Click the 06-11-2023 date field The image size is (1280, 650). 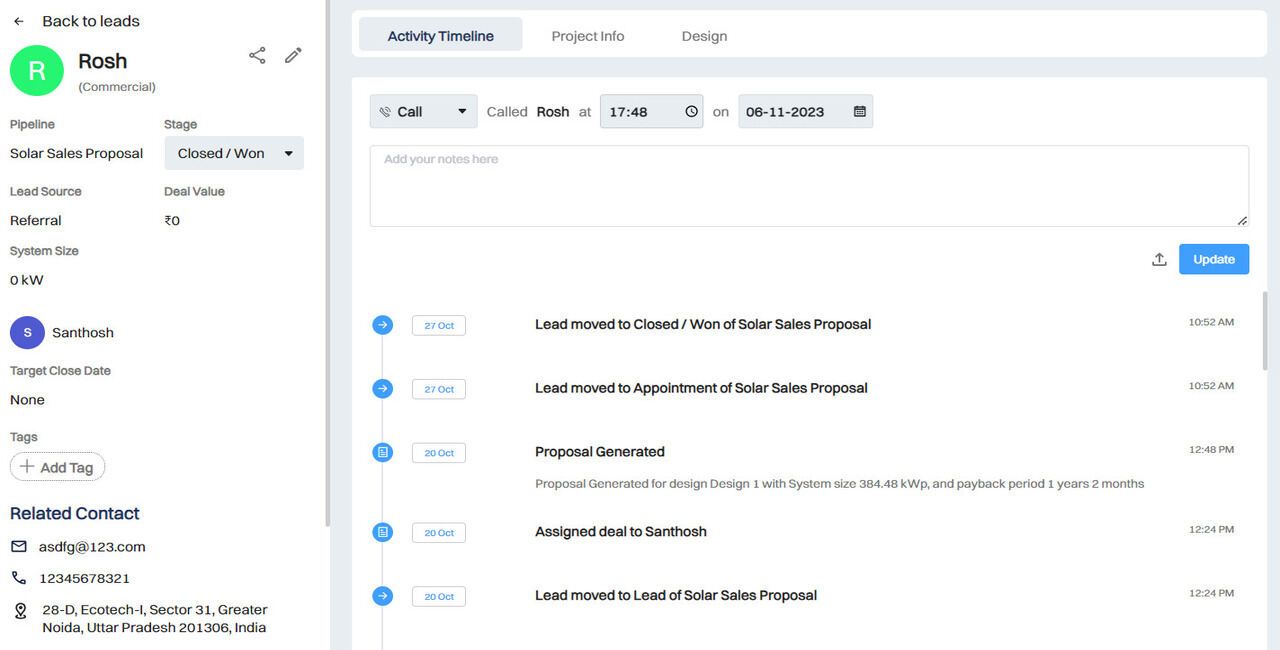click(805, 111)
